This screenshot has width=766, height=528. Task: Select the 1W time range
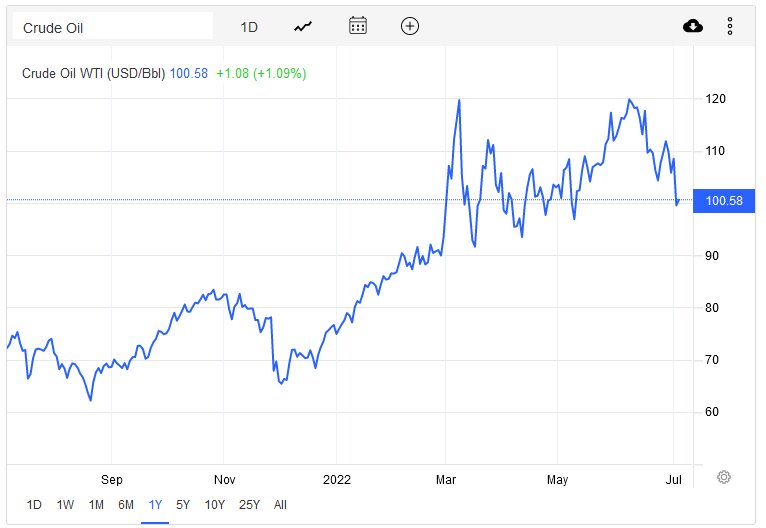point(65,504)
